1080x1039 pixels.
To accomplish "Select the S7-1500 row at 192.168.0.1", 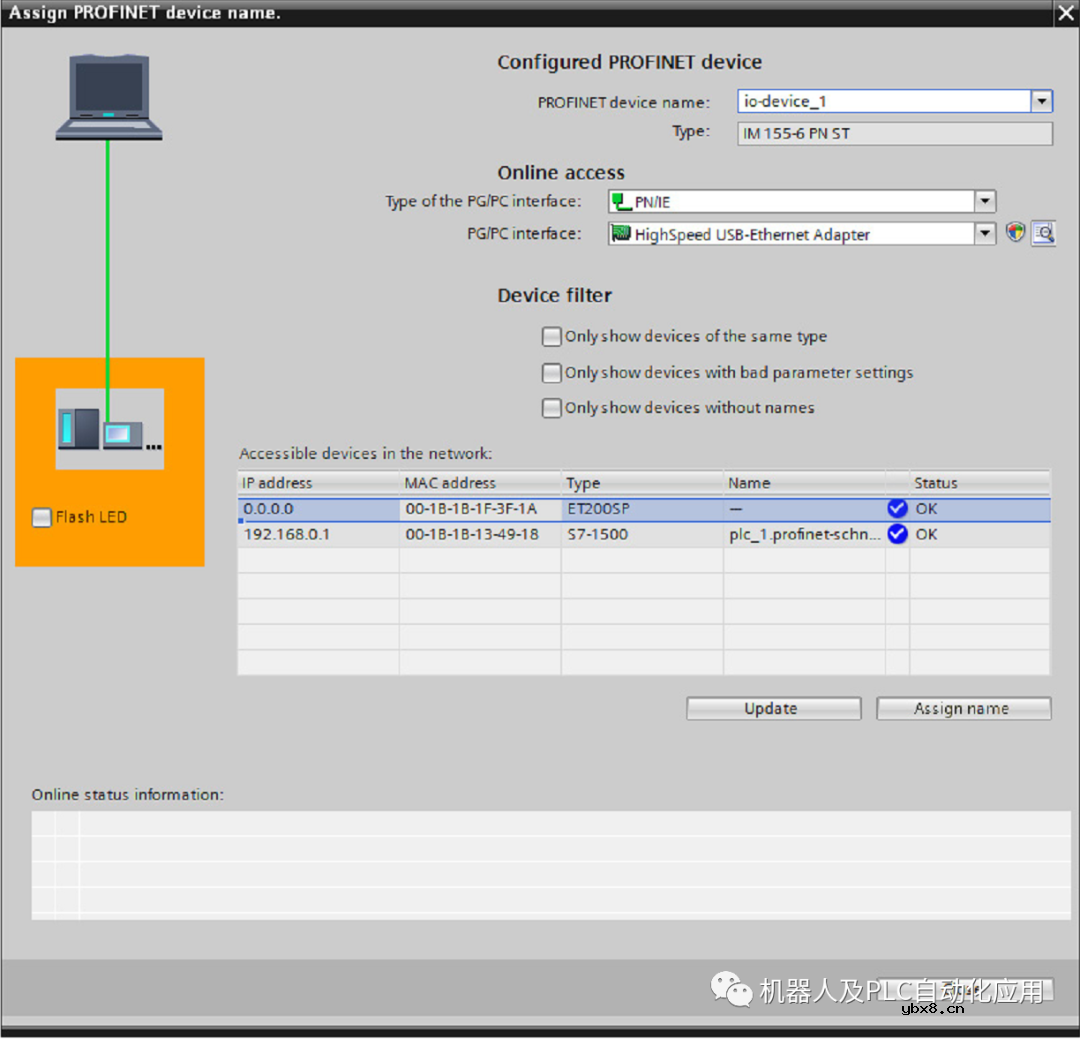I will pyautogui.click(x=480, y=534).
